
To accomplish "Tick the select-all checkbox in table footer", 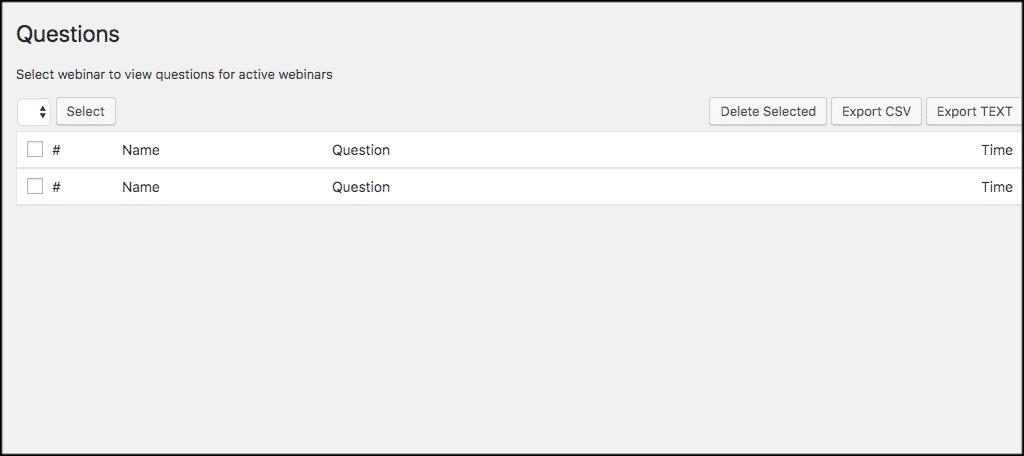I will pyautogui.click(x=35, y=187).
